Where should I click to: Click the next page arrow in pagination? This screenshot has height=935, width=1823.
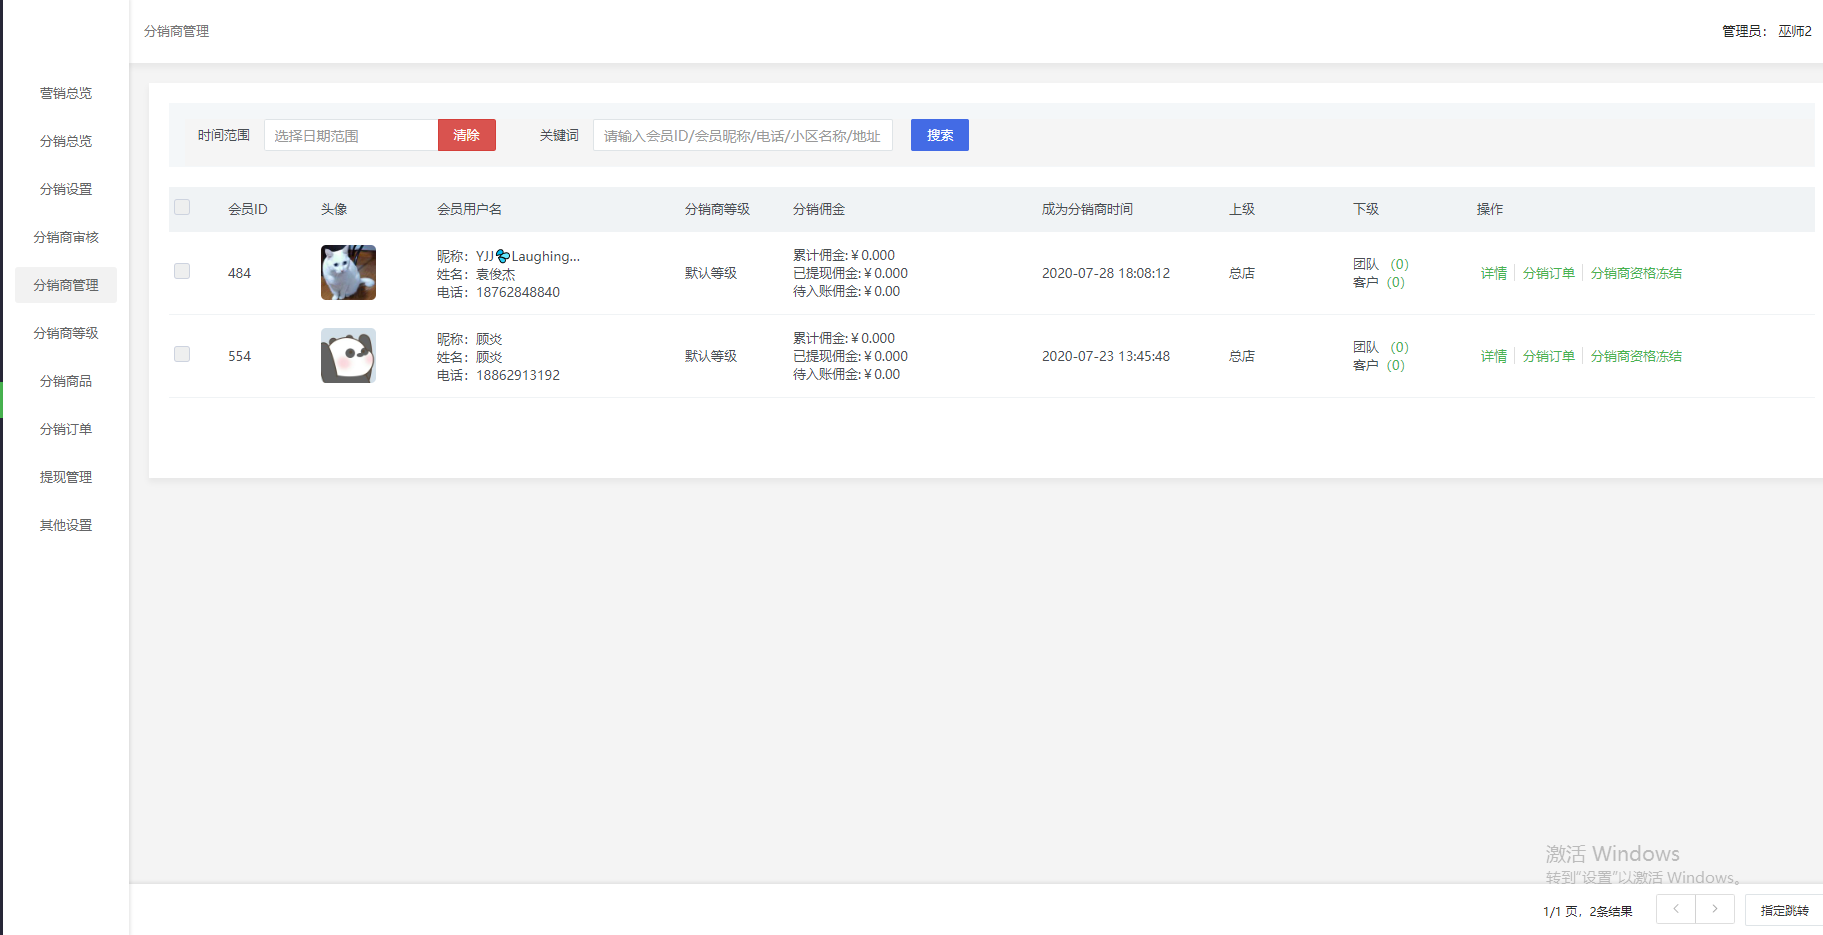(1715, 909)
